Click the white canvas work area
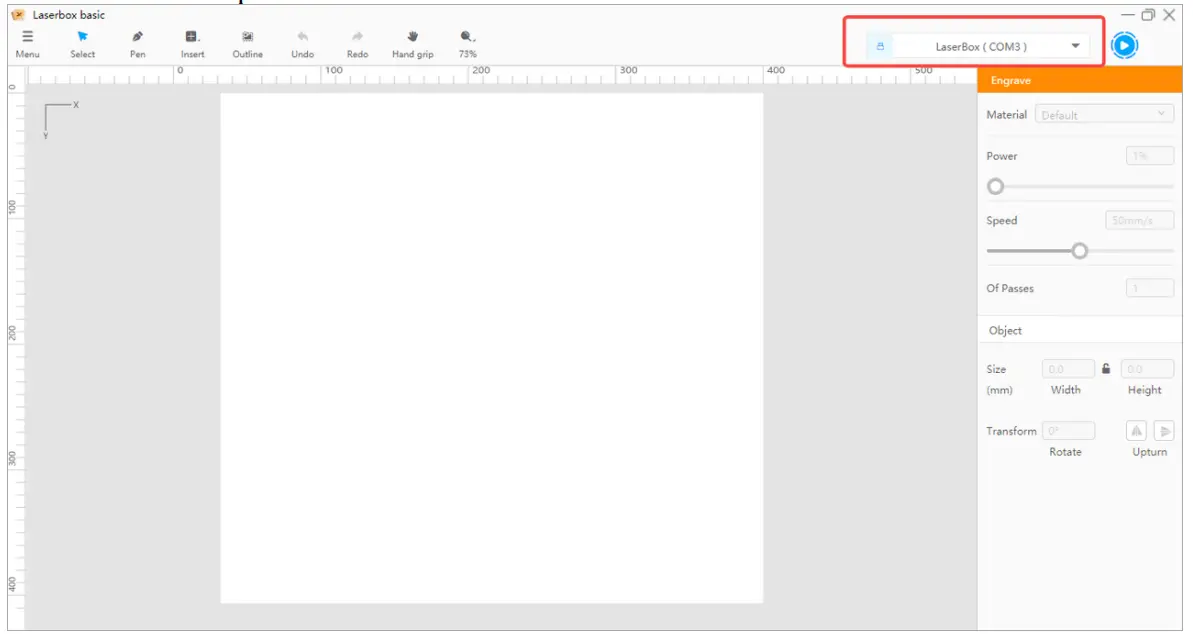The height and width of the screenshot is (634, 1193). 492,348
